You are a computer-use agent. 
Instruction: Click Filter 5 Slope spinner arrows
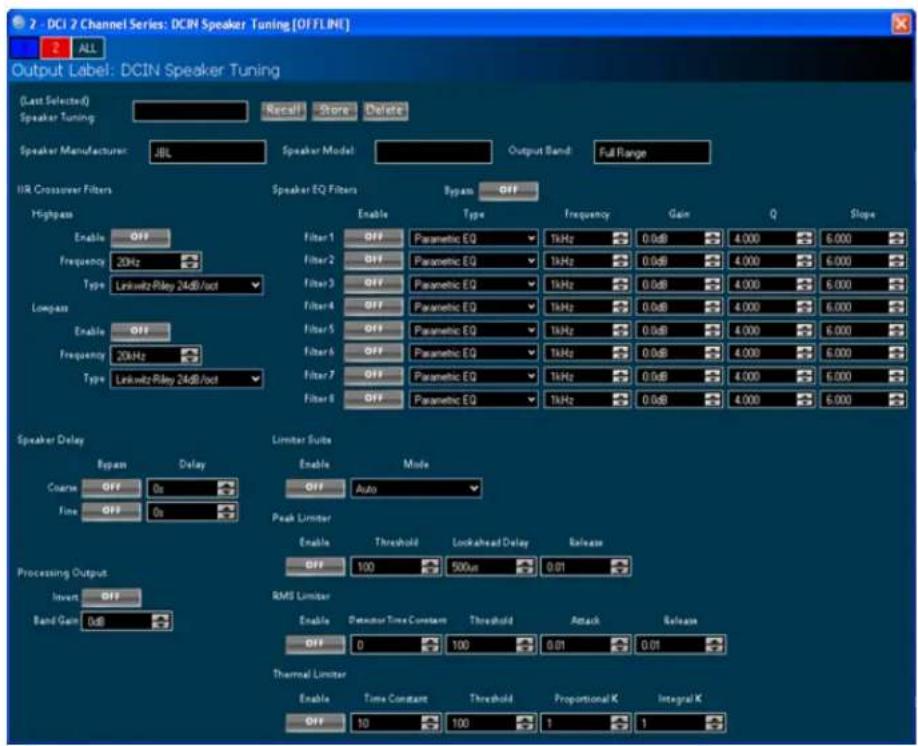[x=896, y=330]
